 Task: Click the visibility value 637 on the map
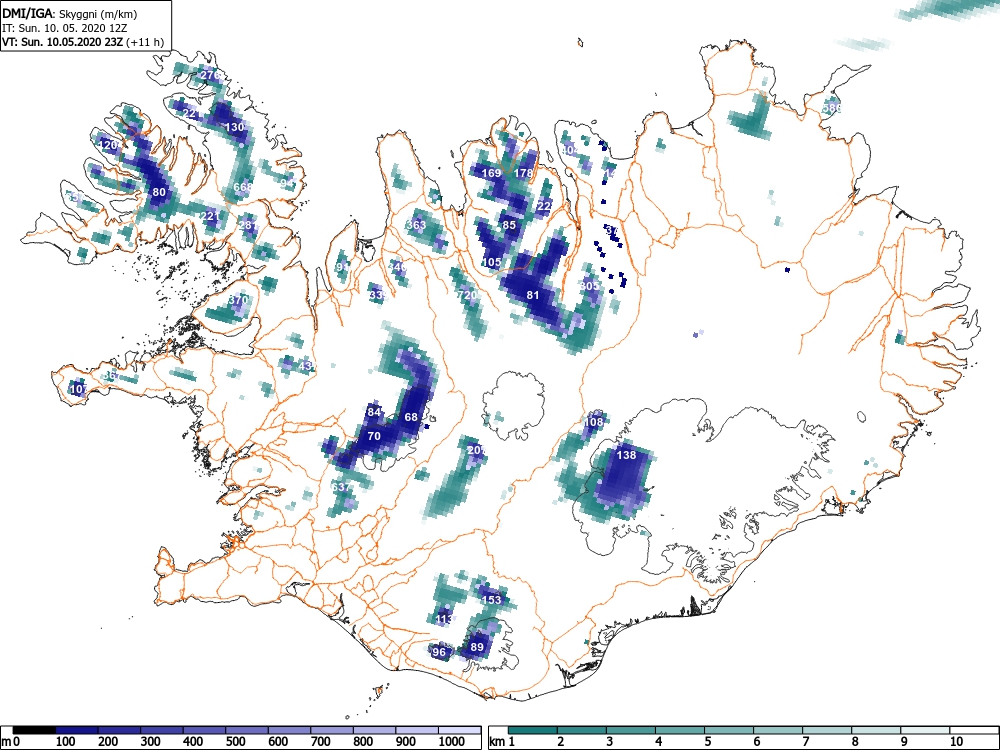point(341,487)
